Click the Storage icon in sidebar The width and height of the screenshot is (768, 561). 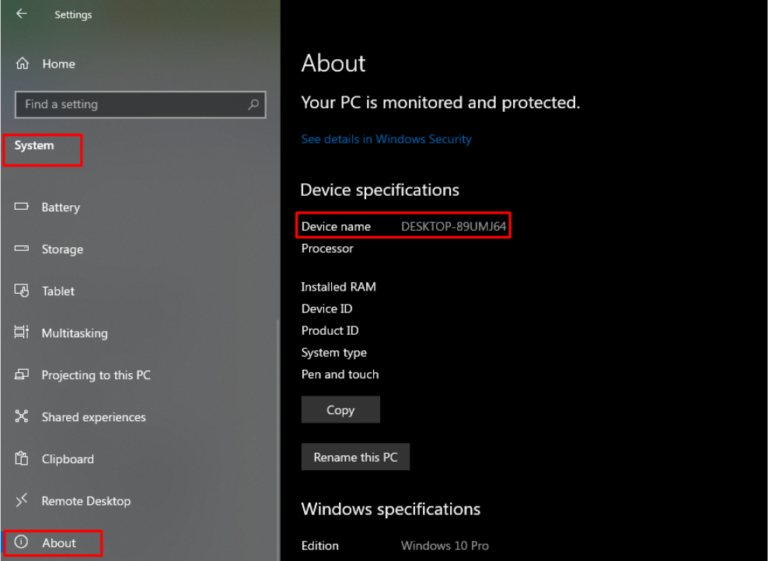(22, 249)
